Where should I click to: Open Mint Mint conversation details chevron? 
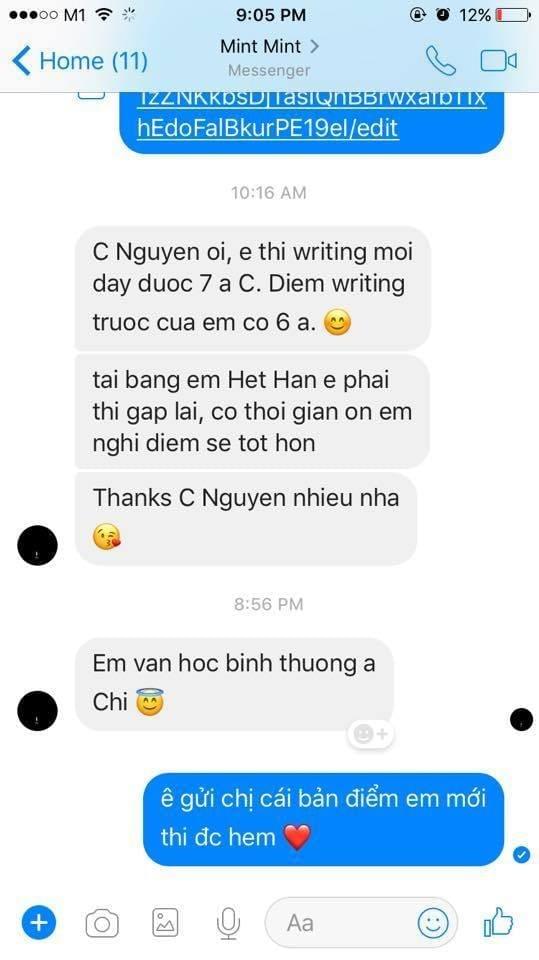(x=315, y=46)
